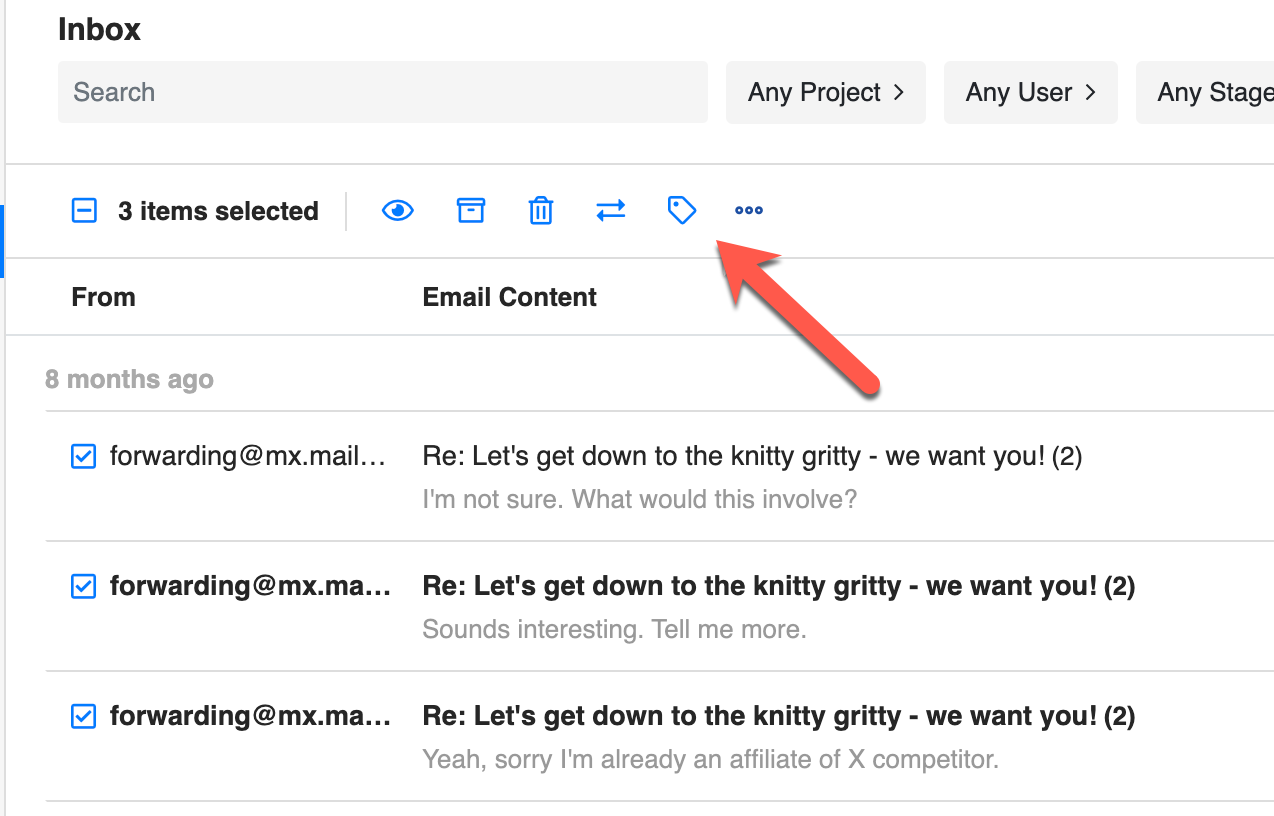
Task: Click the eye icon to mark as read
Action: (x=398, y=211)
